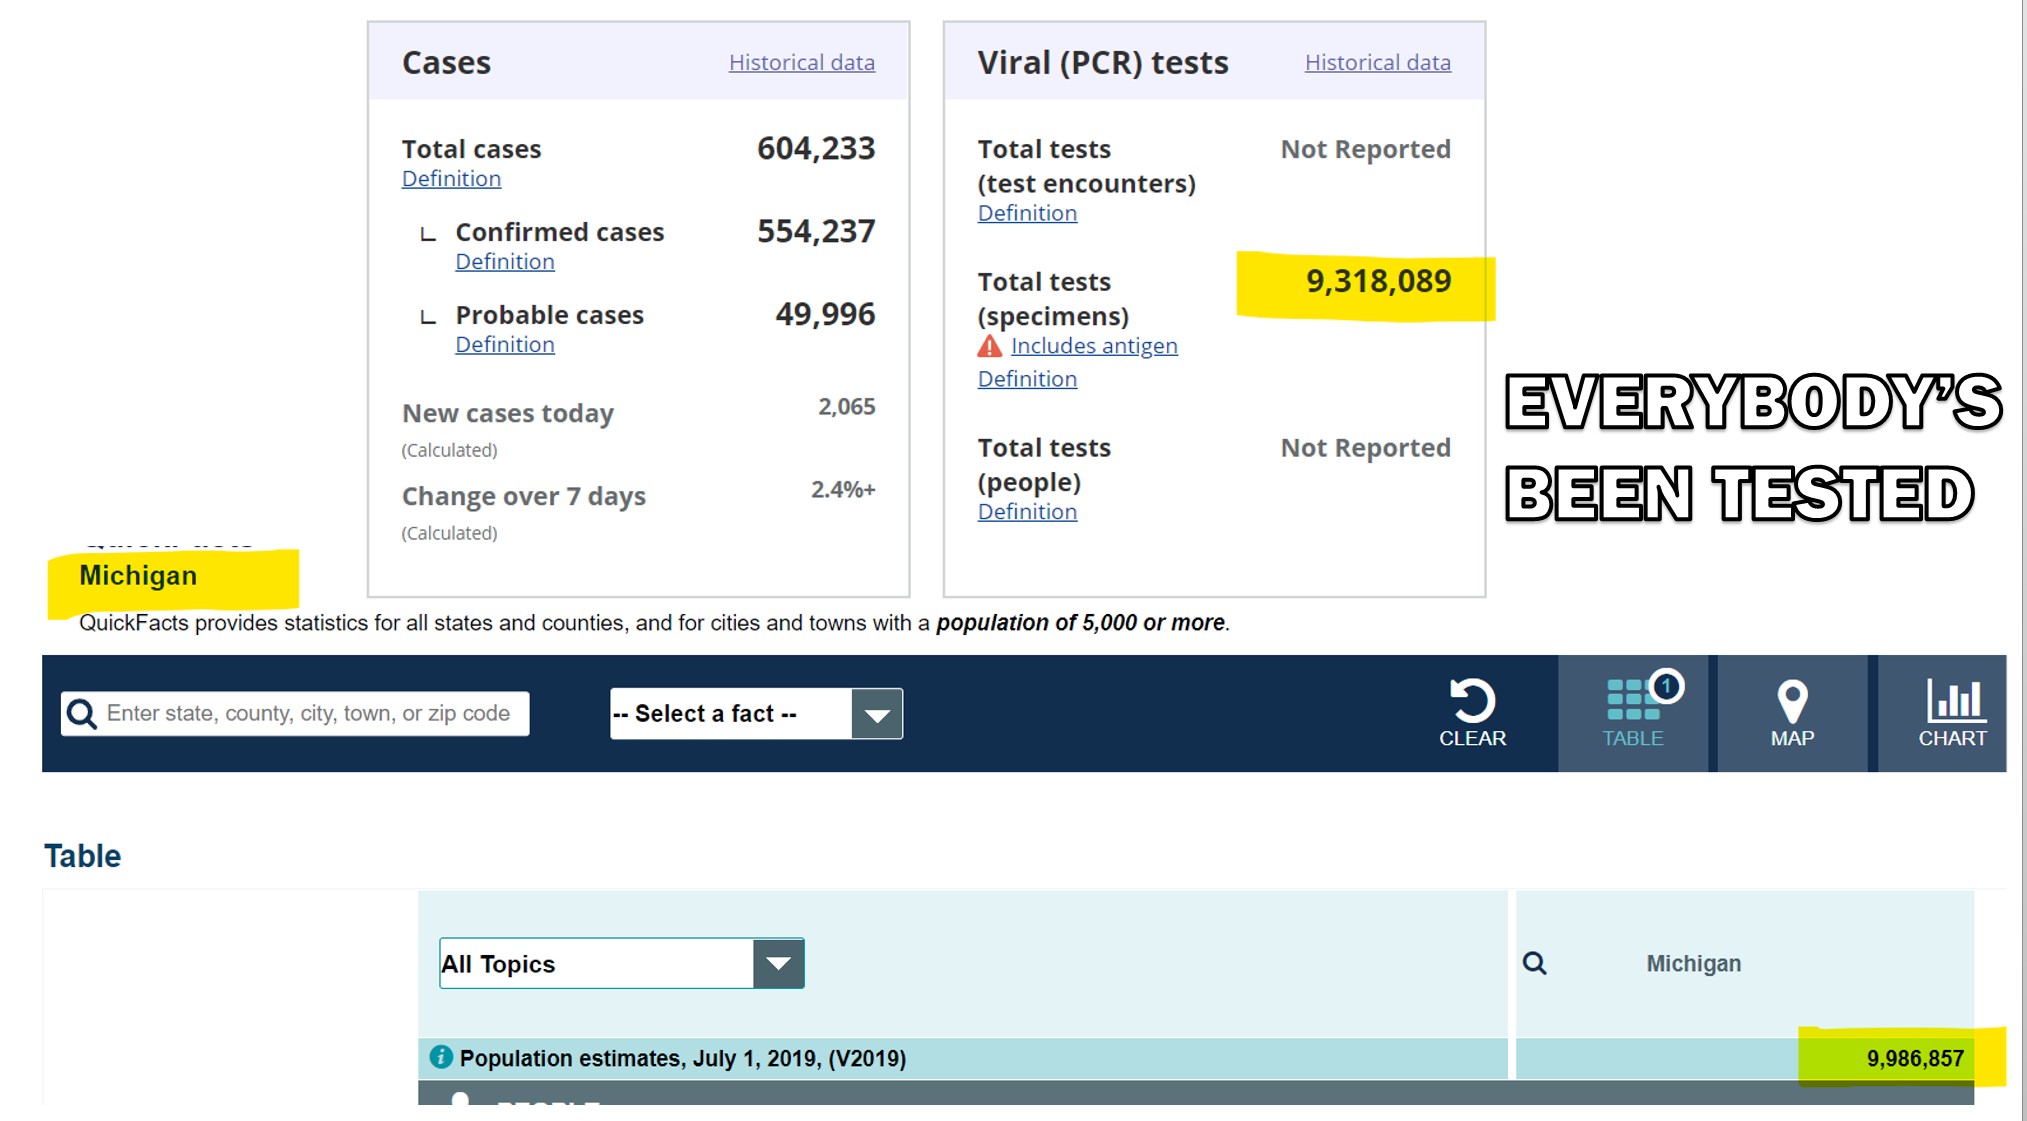Expand the All Topics dropdown
Viewport: 2027px width, 1121px height.
tap(622, 964)
